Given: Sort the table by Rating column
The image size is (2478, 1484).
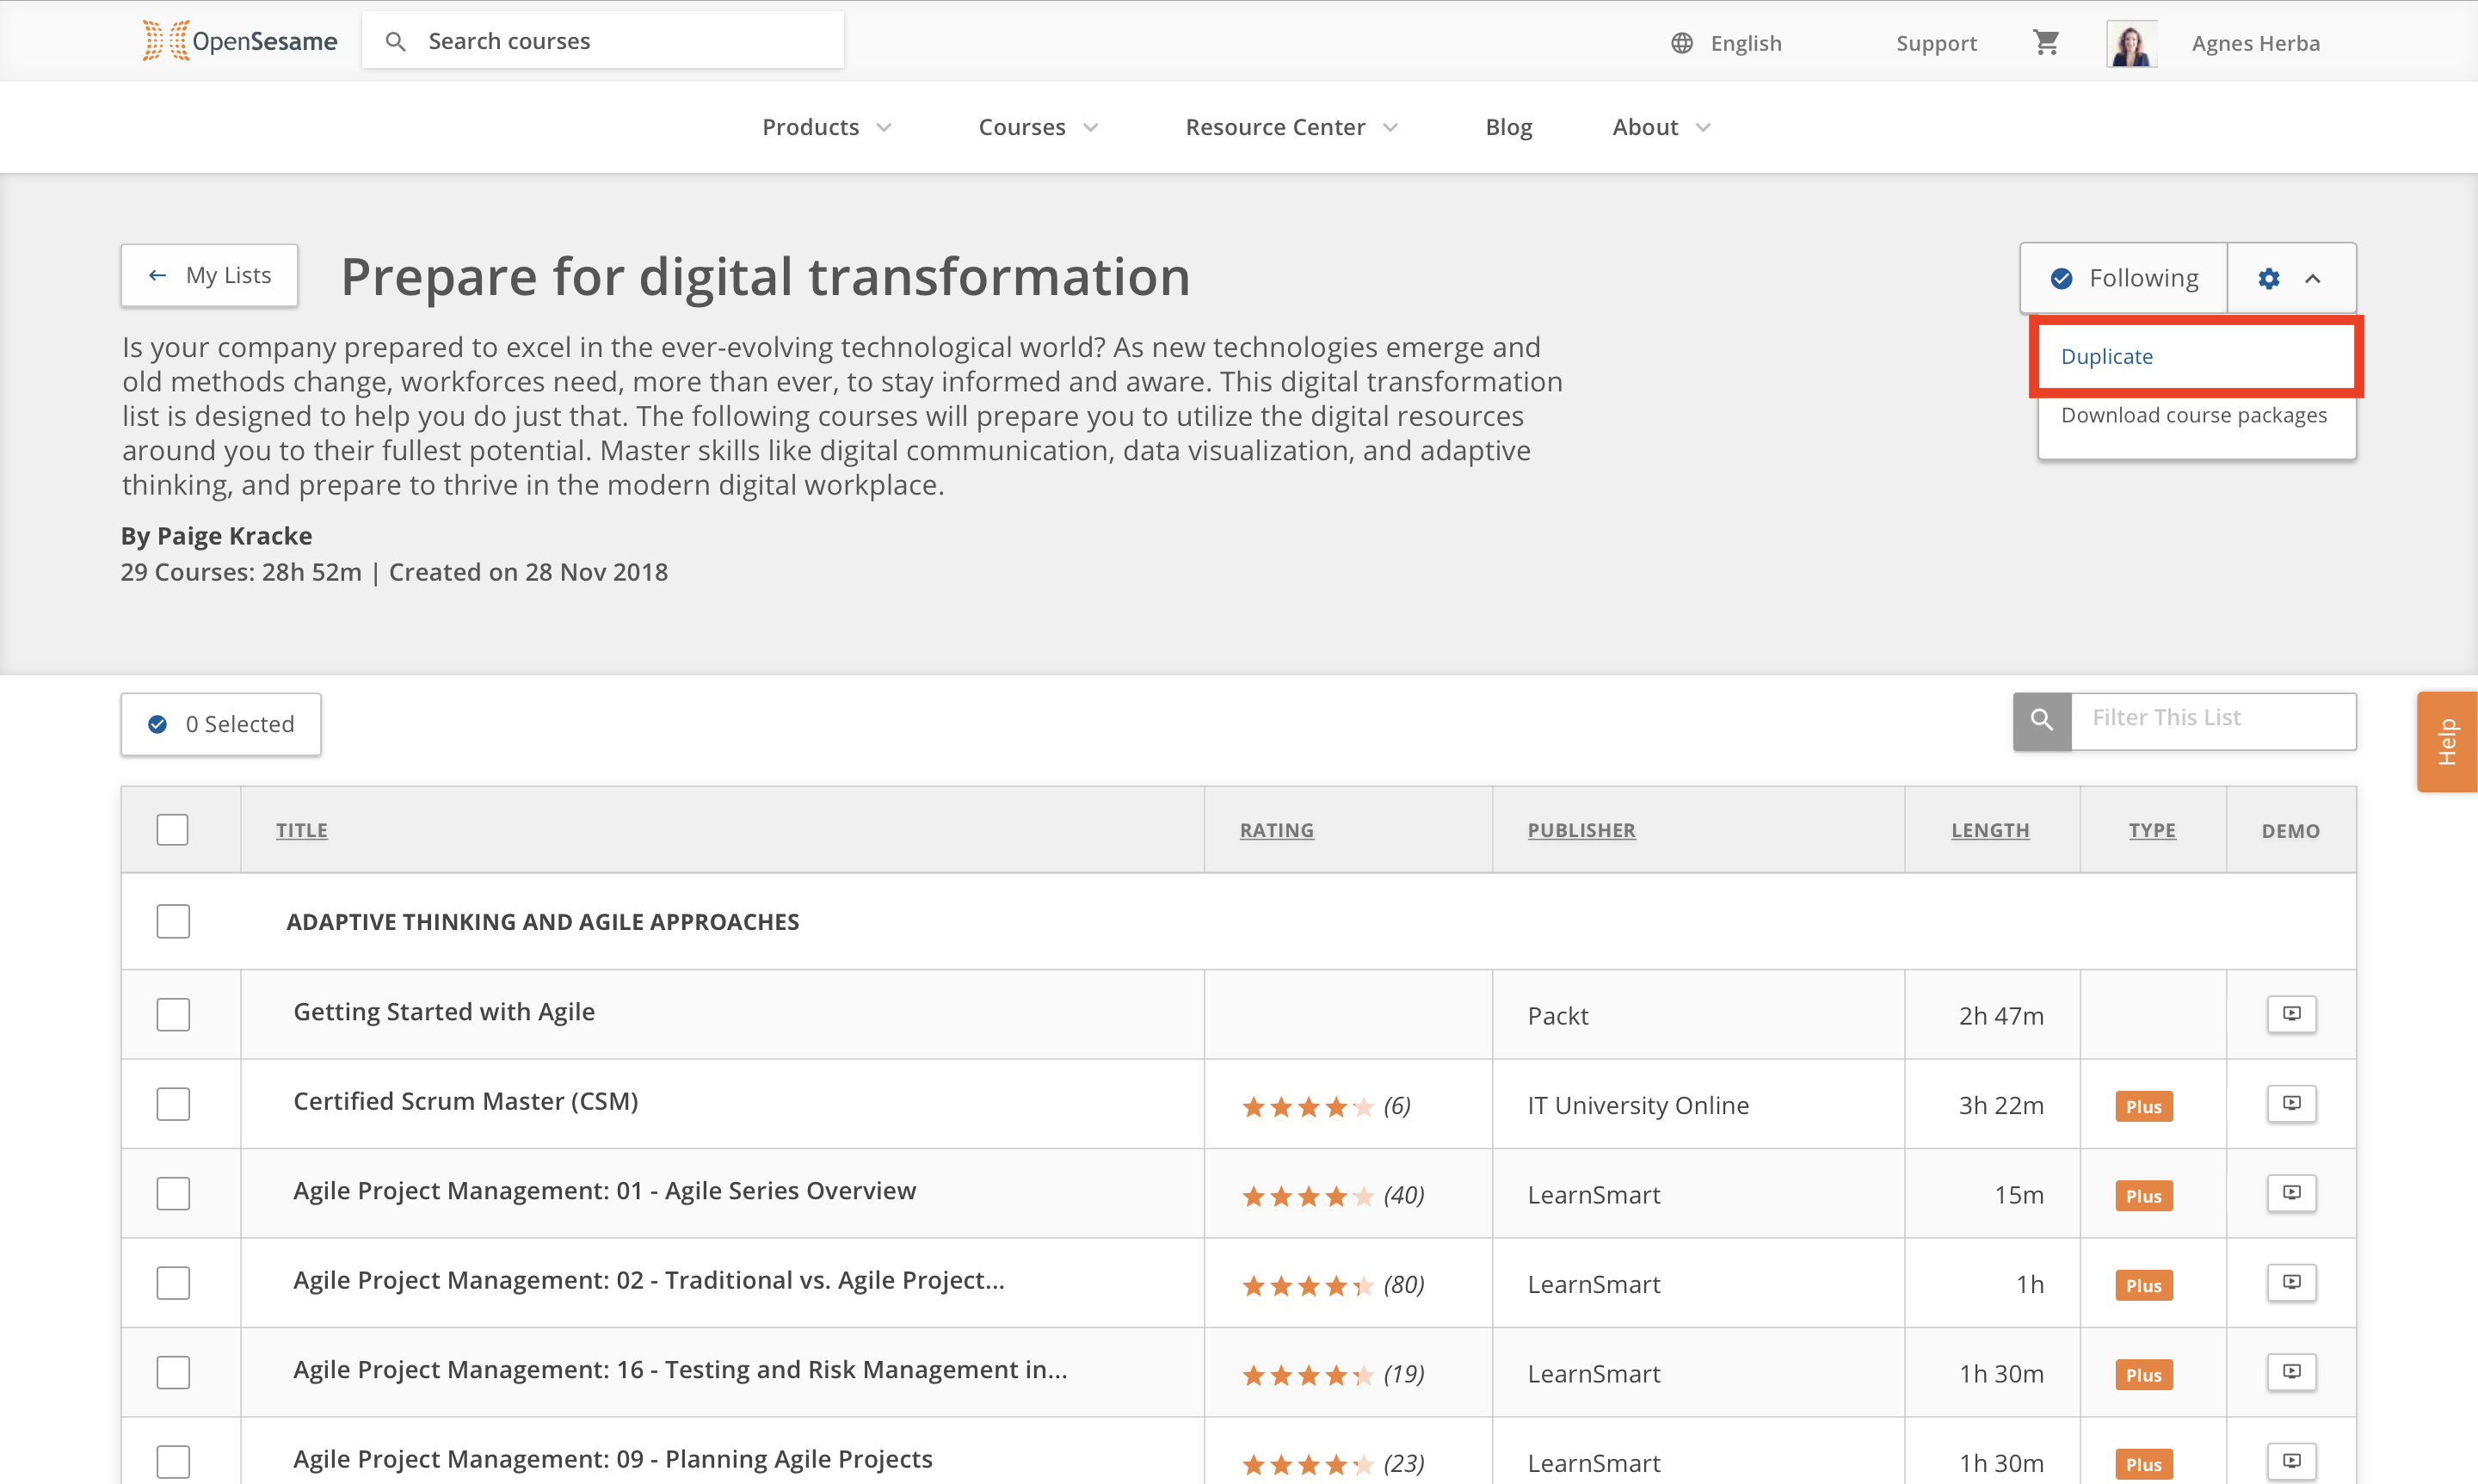Looking at the screenshot, I should click(1276, 830).
